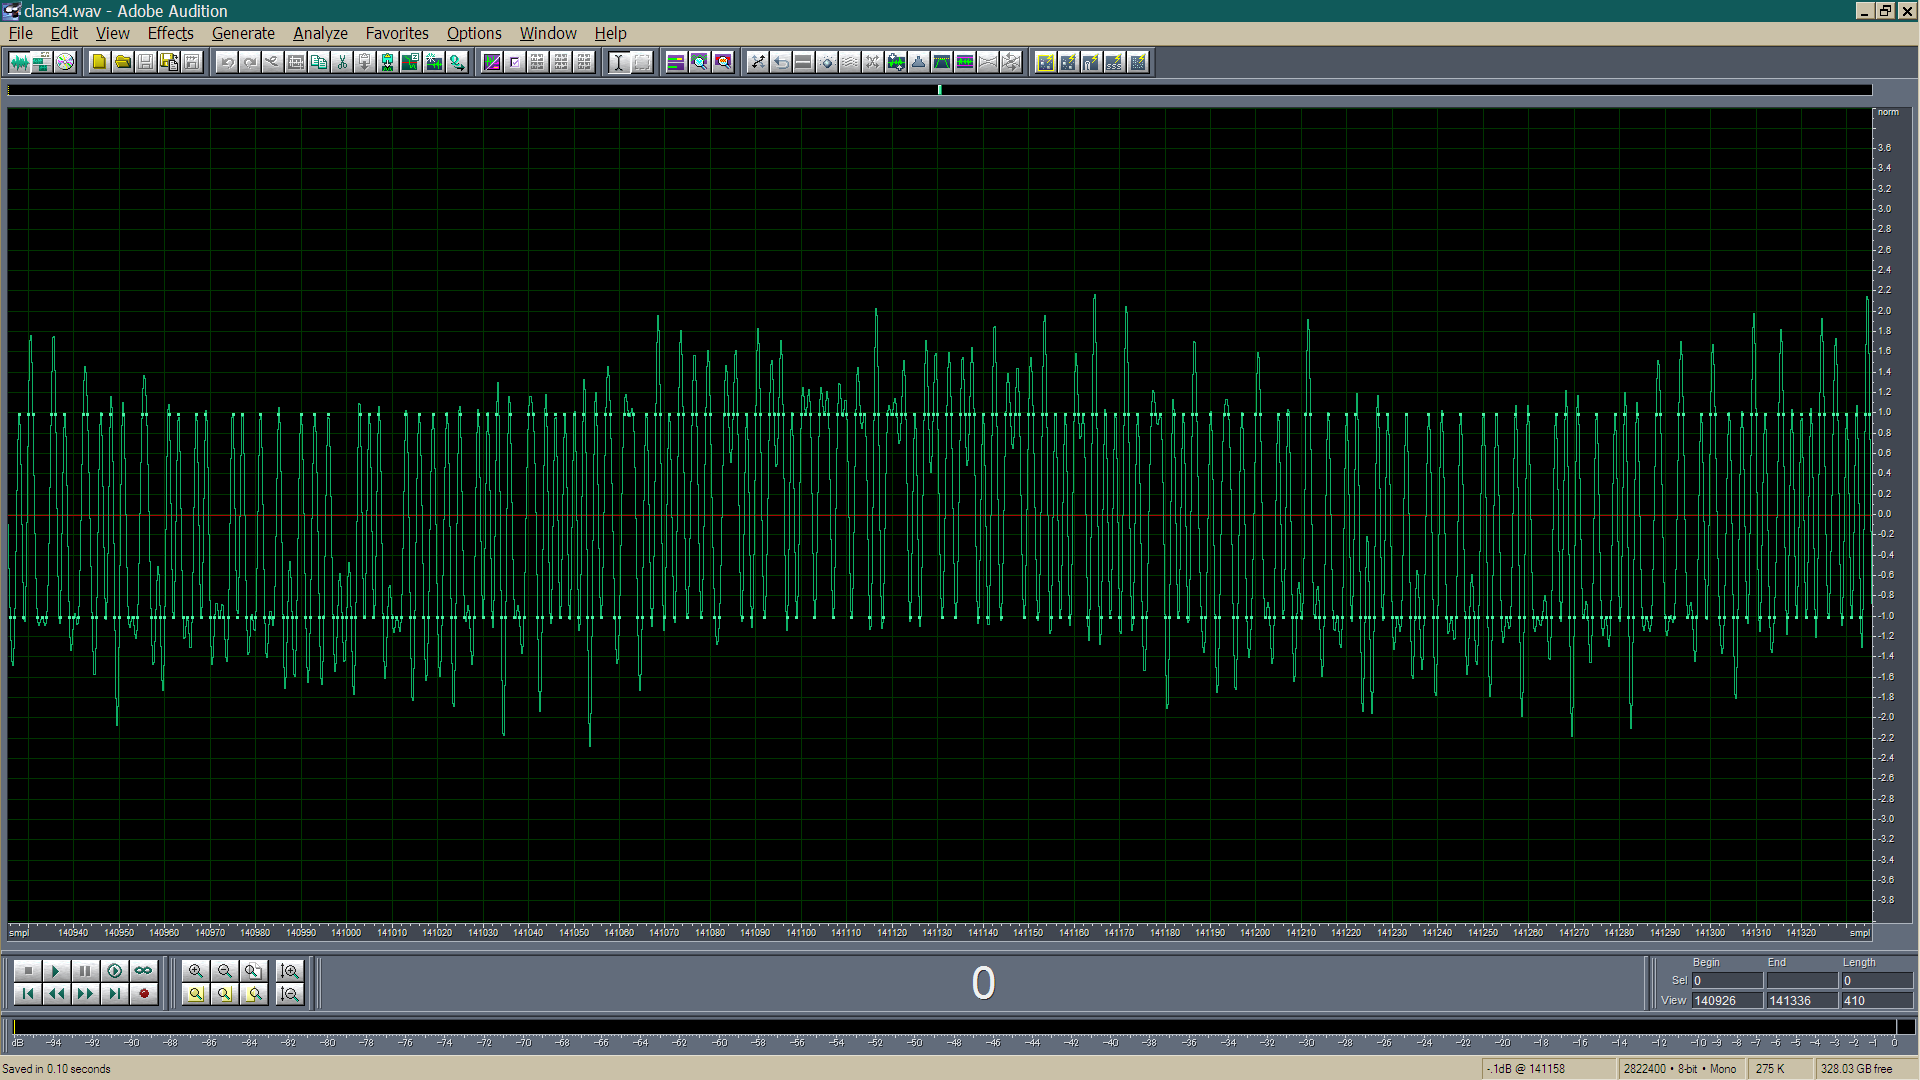Pause playback with the Pause button
The height and width of the screenshot is (1080, 1920).
[85, 970]
